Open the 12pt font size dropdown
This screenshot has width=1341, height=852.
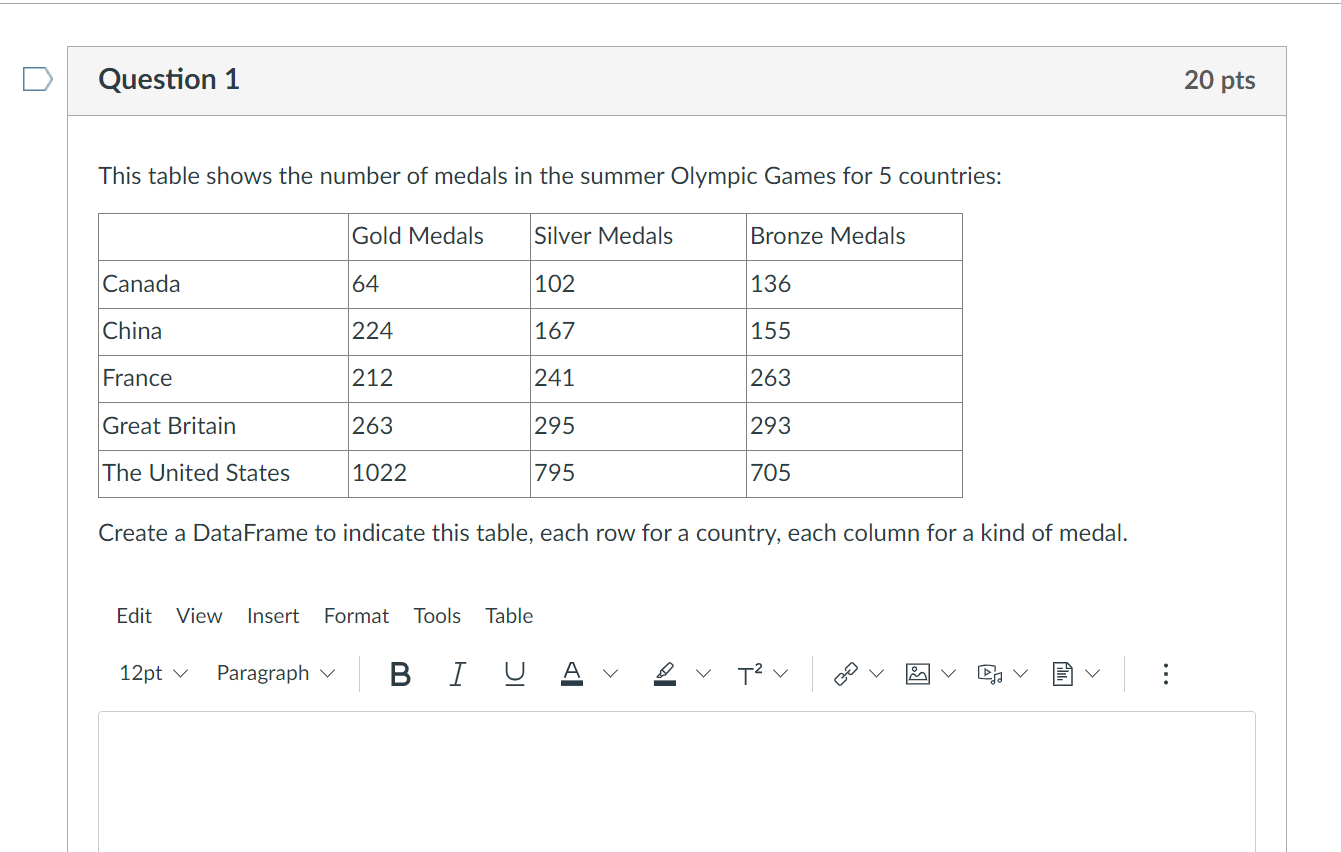pos(151,673)
